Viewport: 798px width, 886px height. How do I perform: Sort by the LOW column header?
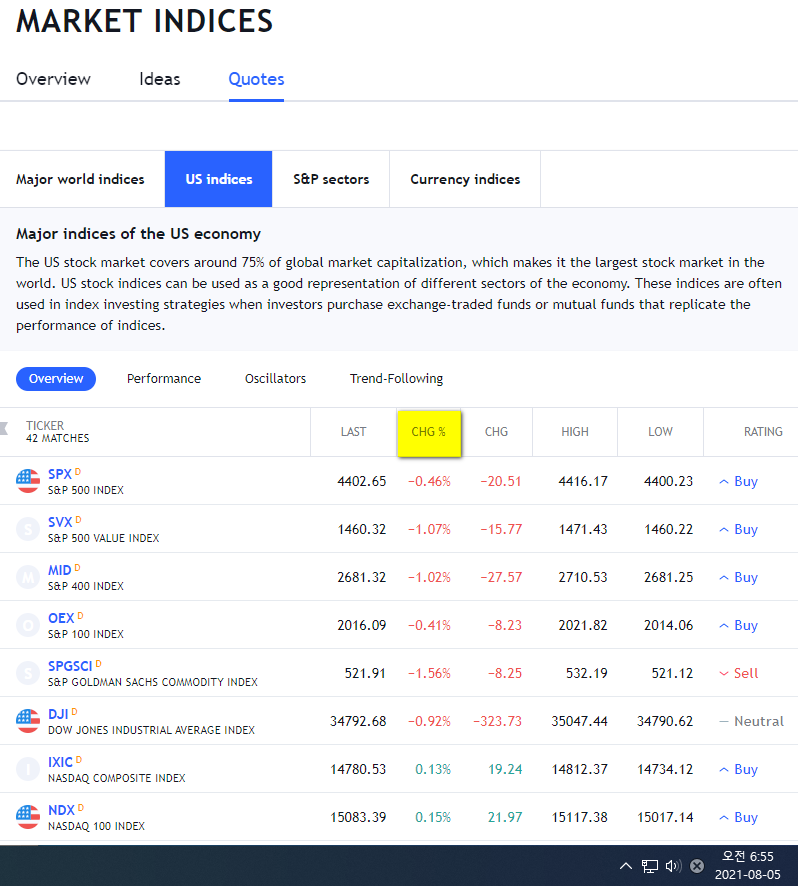[660, 432]
